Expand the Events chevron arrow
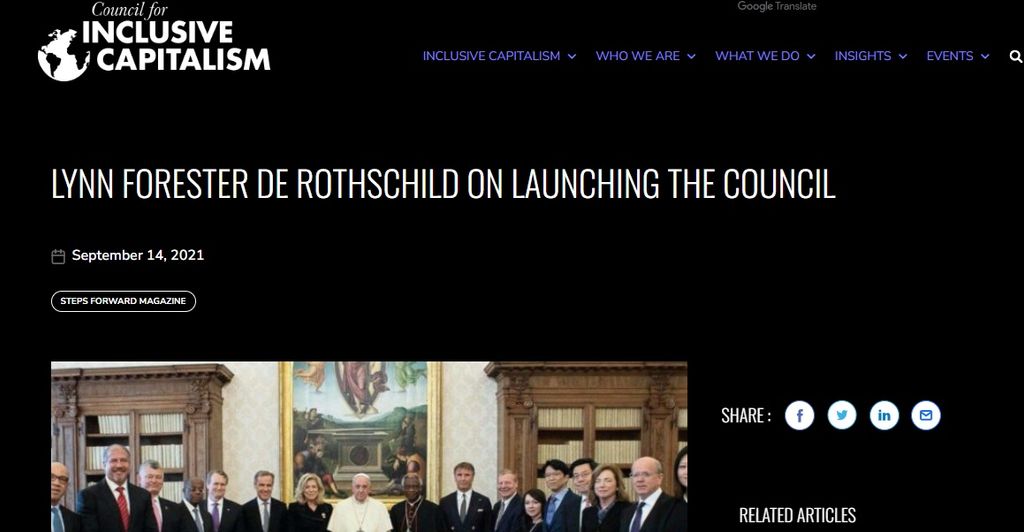The height and width of the screenshot is (532, 1024). coord(985,57)
